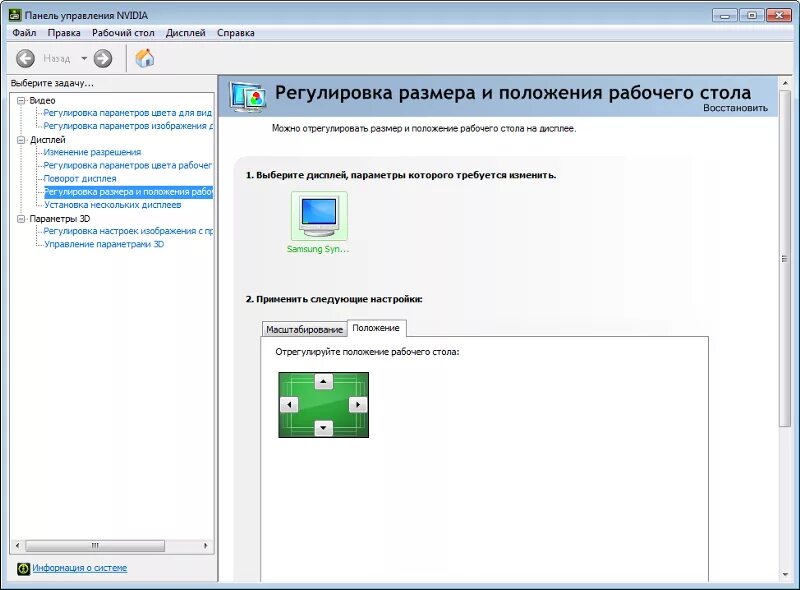Click the NVIDIA title bar icon

15,15
